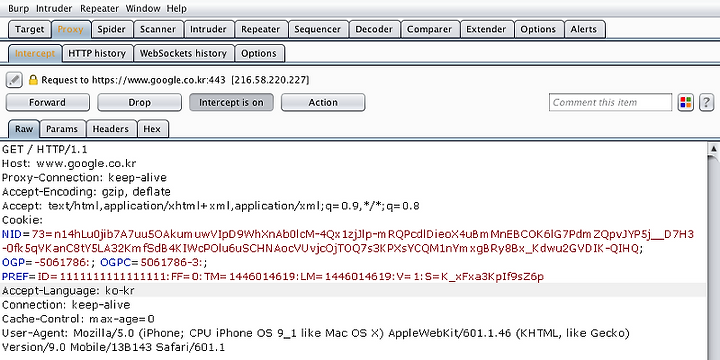Click the Comment this item field
Viewport: 720px width, 360px height.
point(610,102)
